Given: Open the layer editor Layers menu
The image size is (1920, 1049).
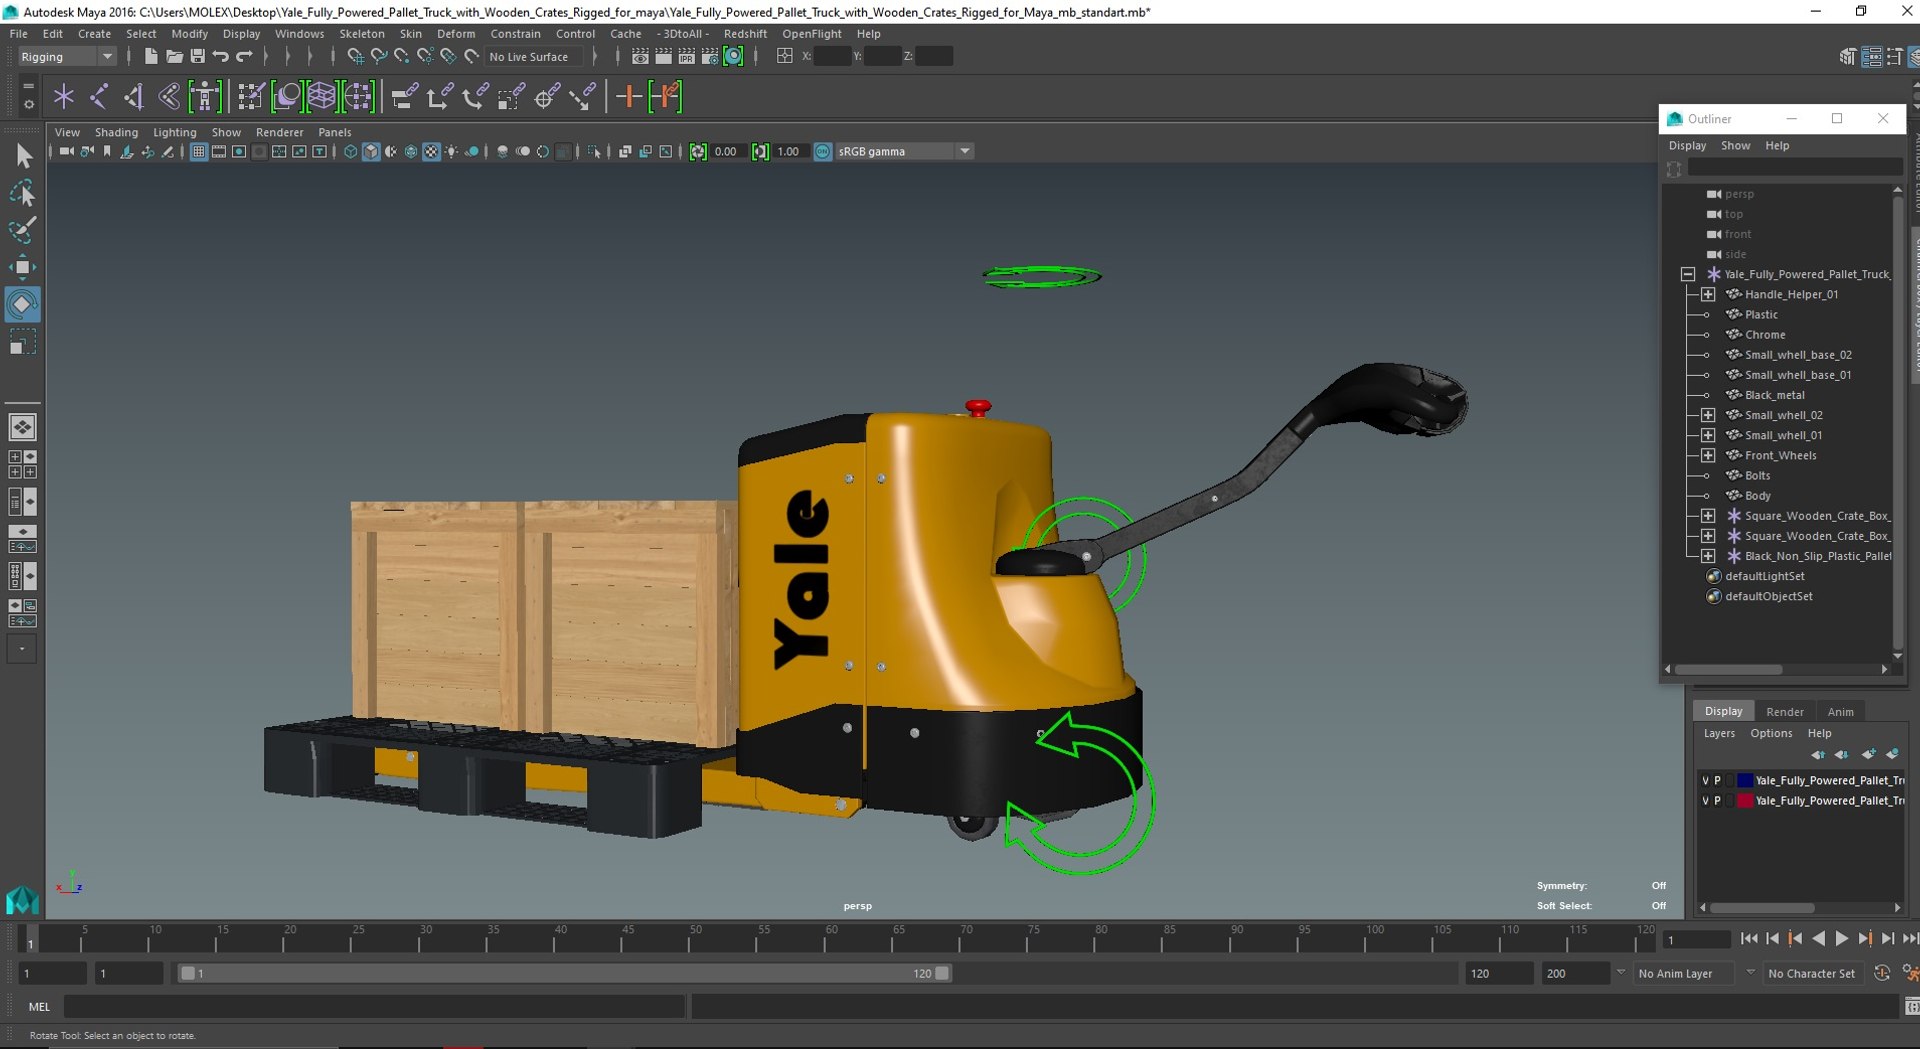Looking at the screenshot, I should pos(1719,734).
